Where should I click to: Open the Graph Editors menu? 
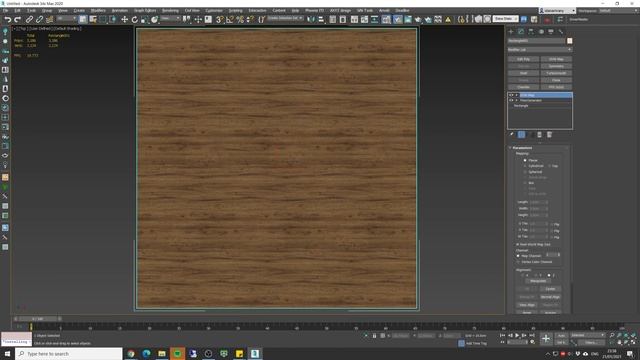point(145,11)
